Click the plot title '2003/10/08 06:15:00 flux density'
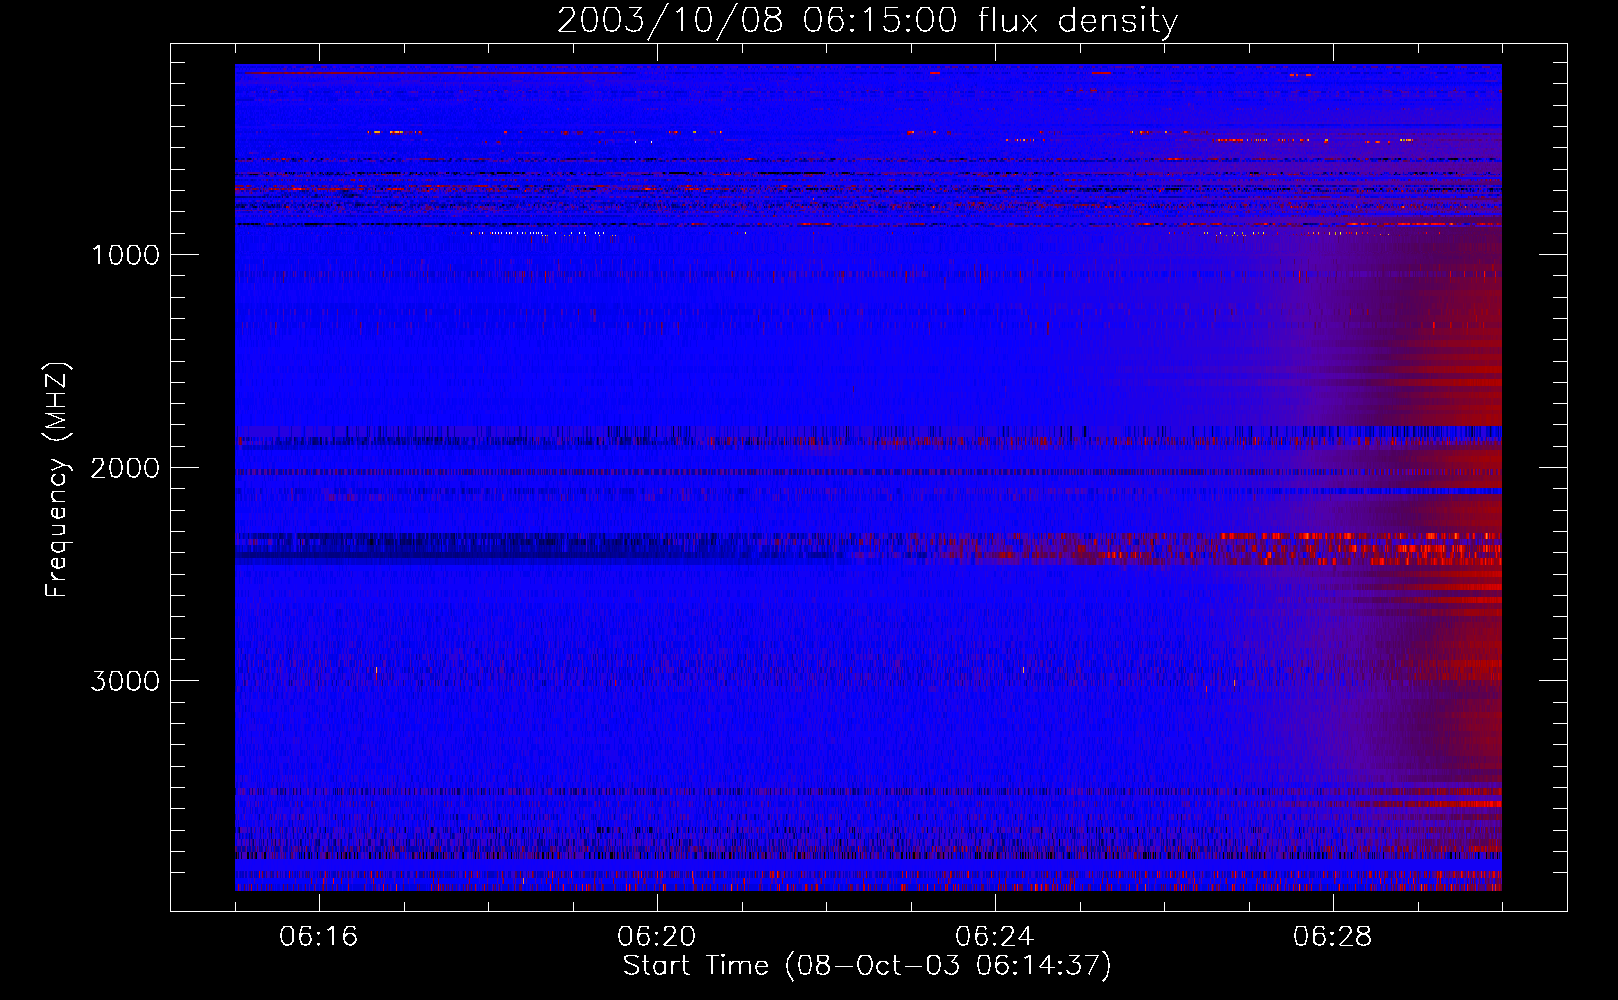Viewport: 1618px width, 1000px height. click(867, 21)
